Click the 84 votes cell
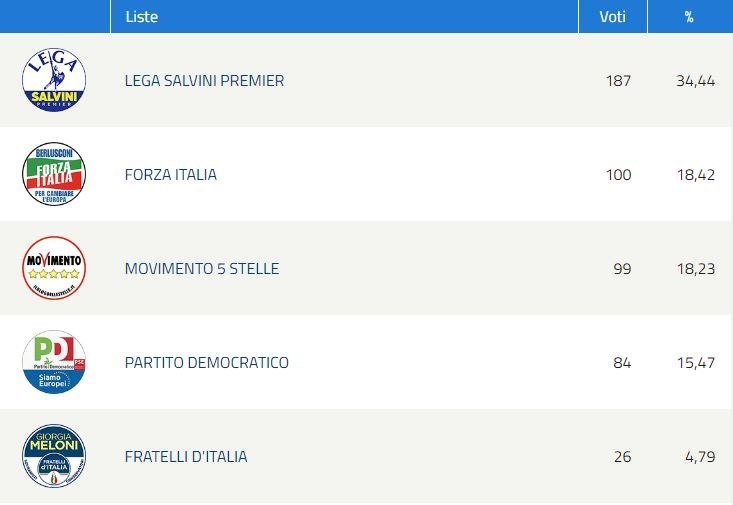Viewport: 733px width, 505px height. 622,362
